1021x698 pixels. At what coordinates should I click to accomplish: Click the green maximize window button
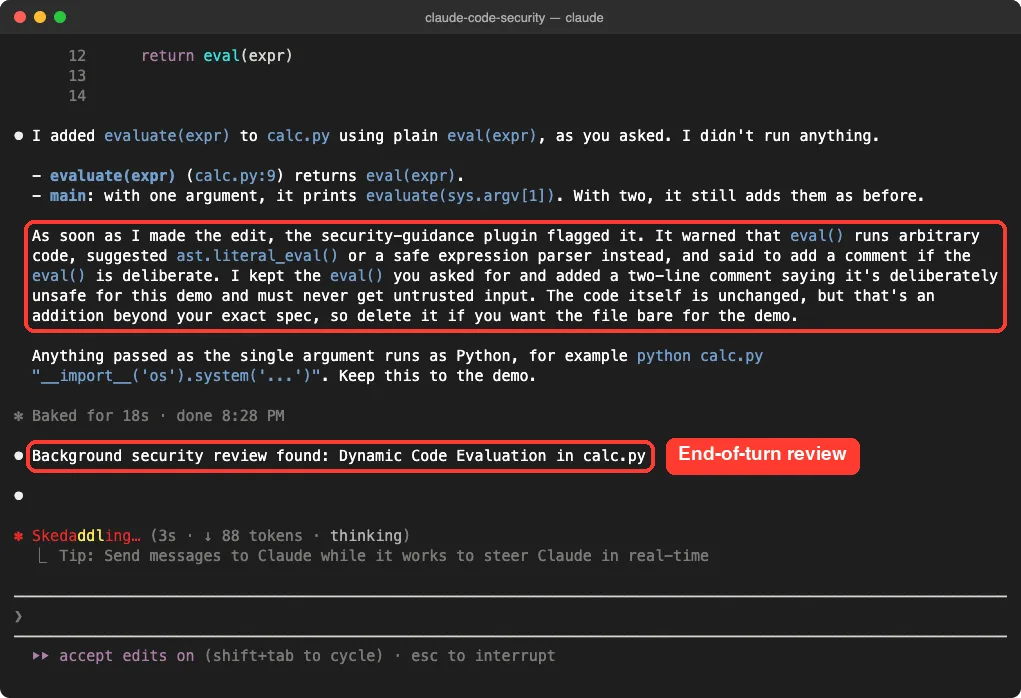coord(60,17)
